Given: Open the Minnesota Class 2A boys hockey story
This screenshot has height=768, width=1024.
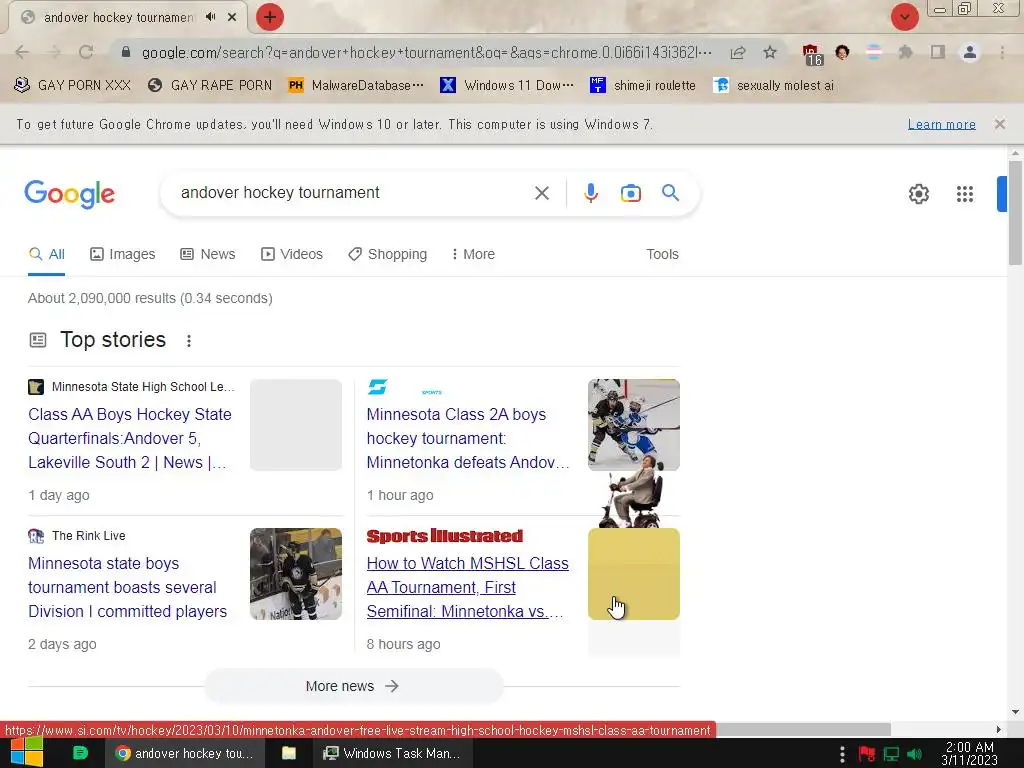Looking at the screenshot, I should 468,438.
